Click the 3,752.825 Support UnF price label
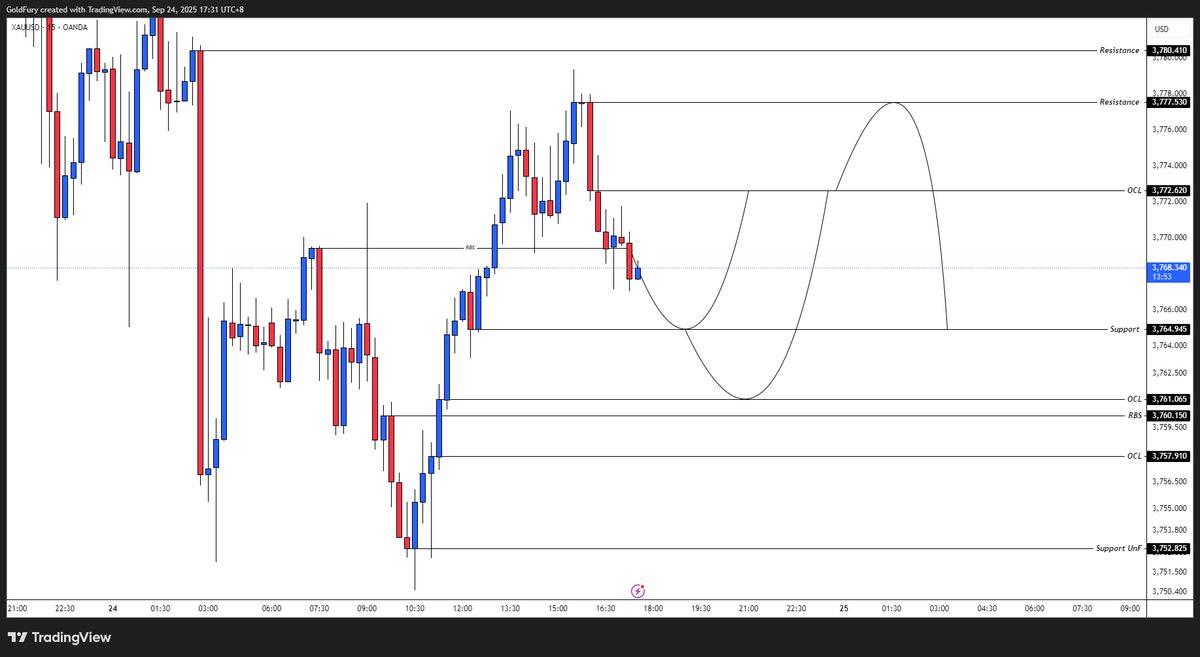The image size is (1200, 657). click(x=1168, y=548)
